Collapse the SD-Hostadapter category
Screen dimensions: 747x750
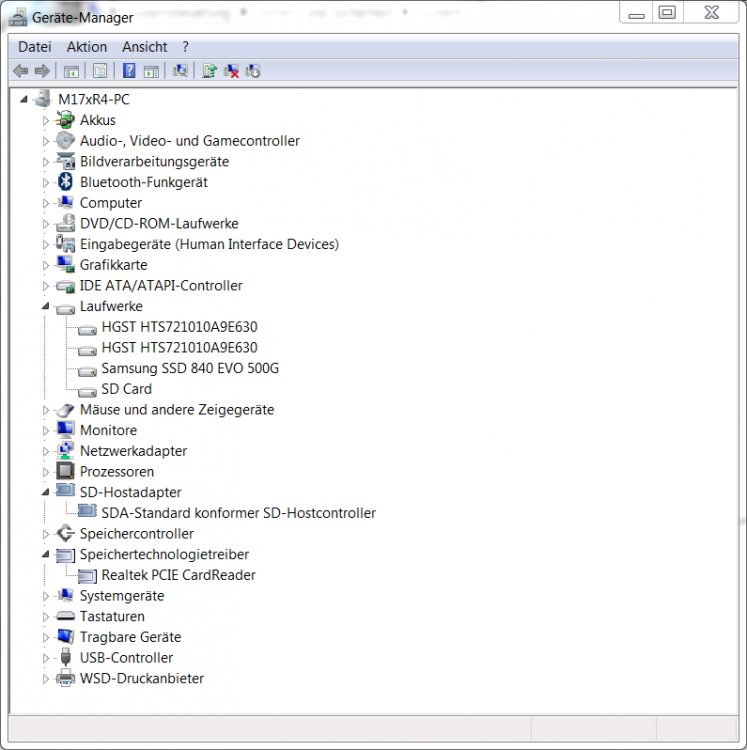click(45, 492)
